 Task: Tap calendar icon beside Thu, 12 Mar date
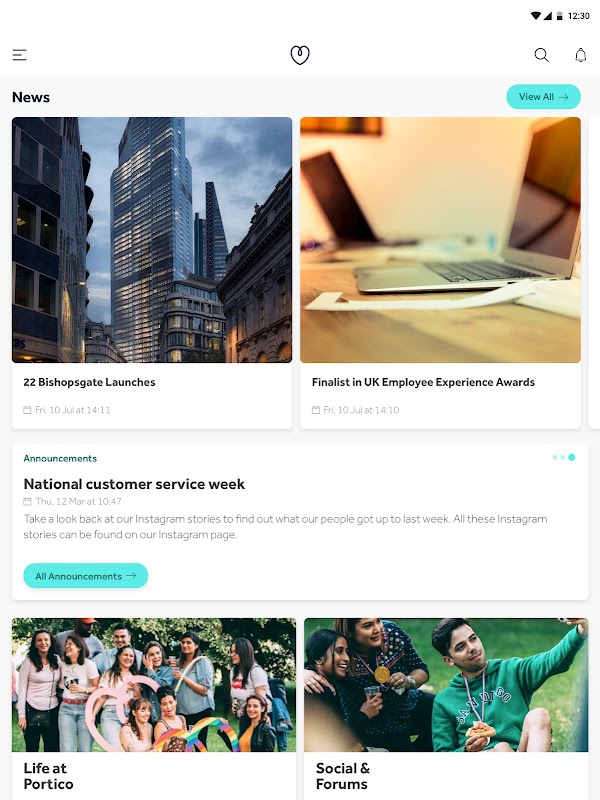pos(27,501)
